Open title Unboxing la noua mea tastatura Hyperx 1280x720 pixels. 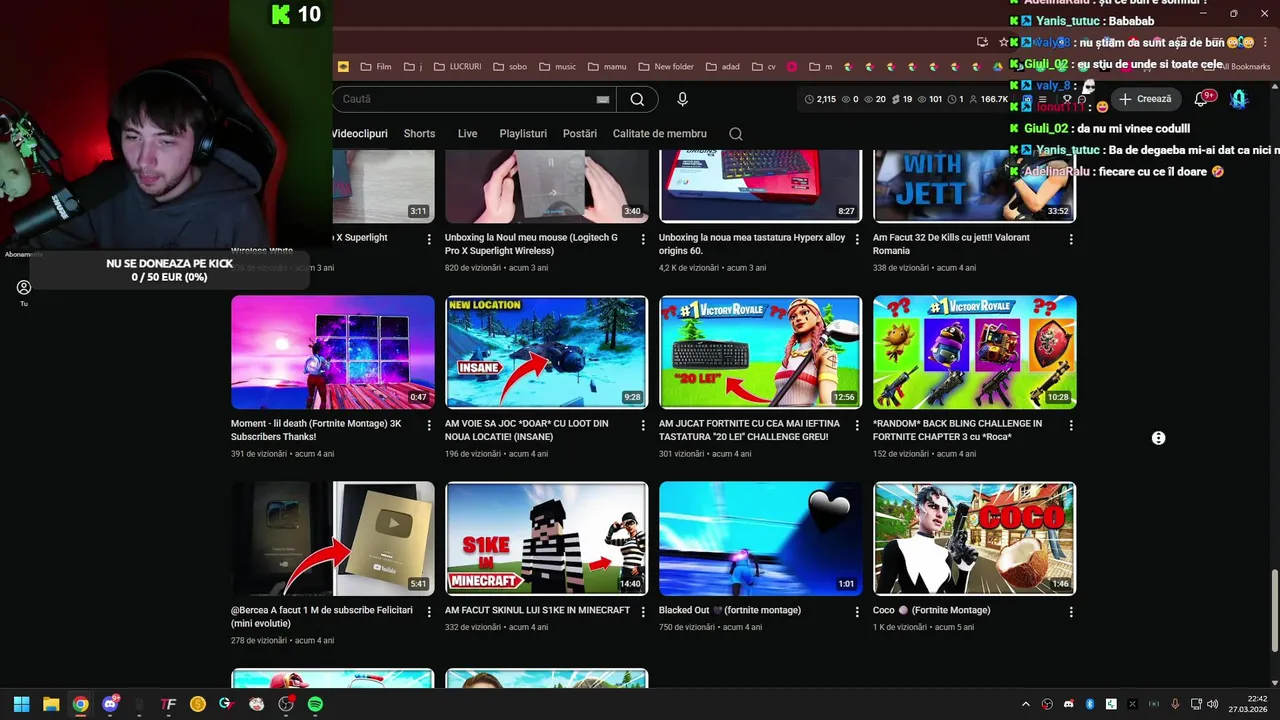coord(752,244)
